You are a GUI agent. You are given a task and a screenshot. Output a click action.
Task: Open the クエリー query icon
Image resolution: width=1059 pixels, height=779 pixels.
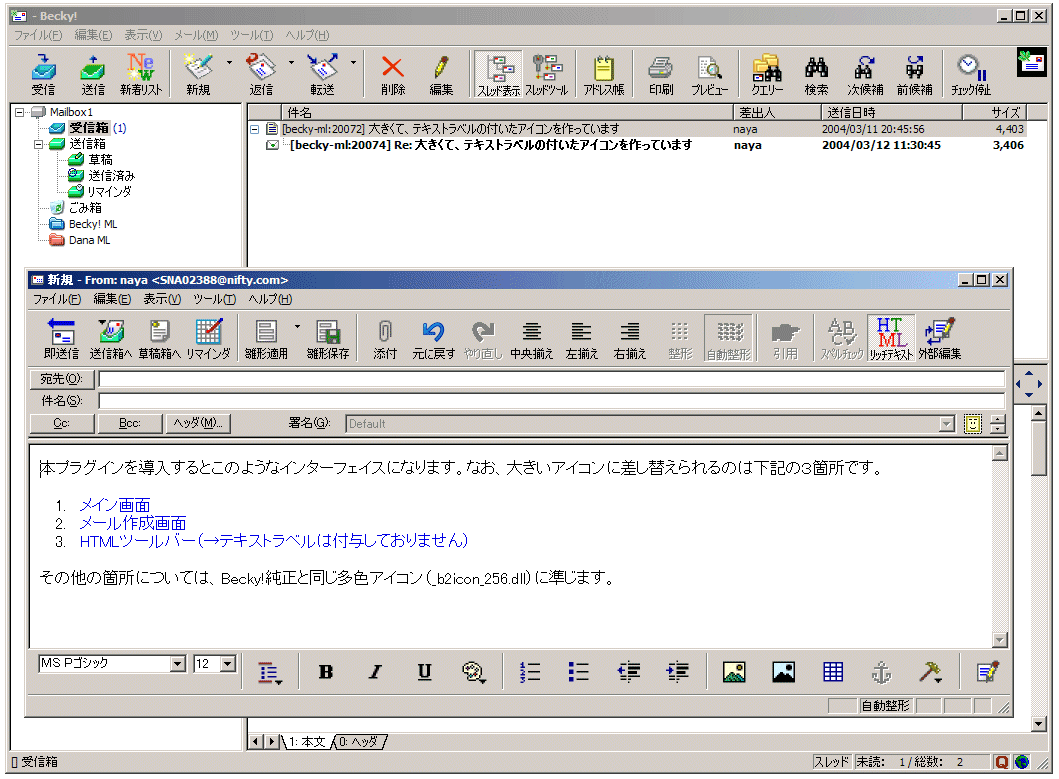coord(767,74)
